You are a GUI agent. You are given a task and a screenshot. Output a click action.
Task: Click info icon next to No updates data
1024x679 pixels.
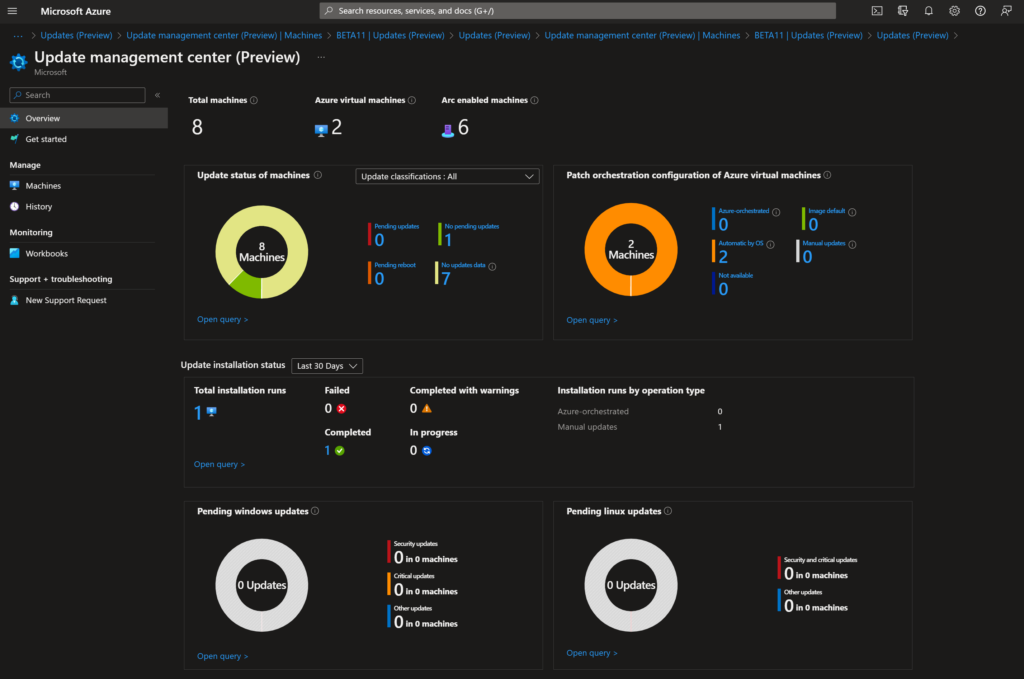[x=492, y=266]
